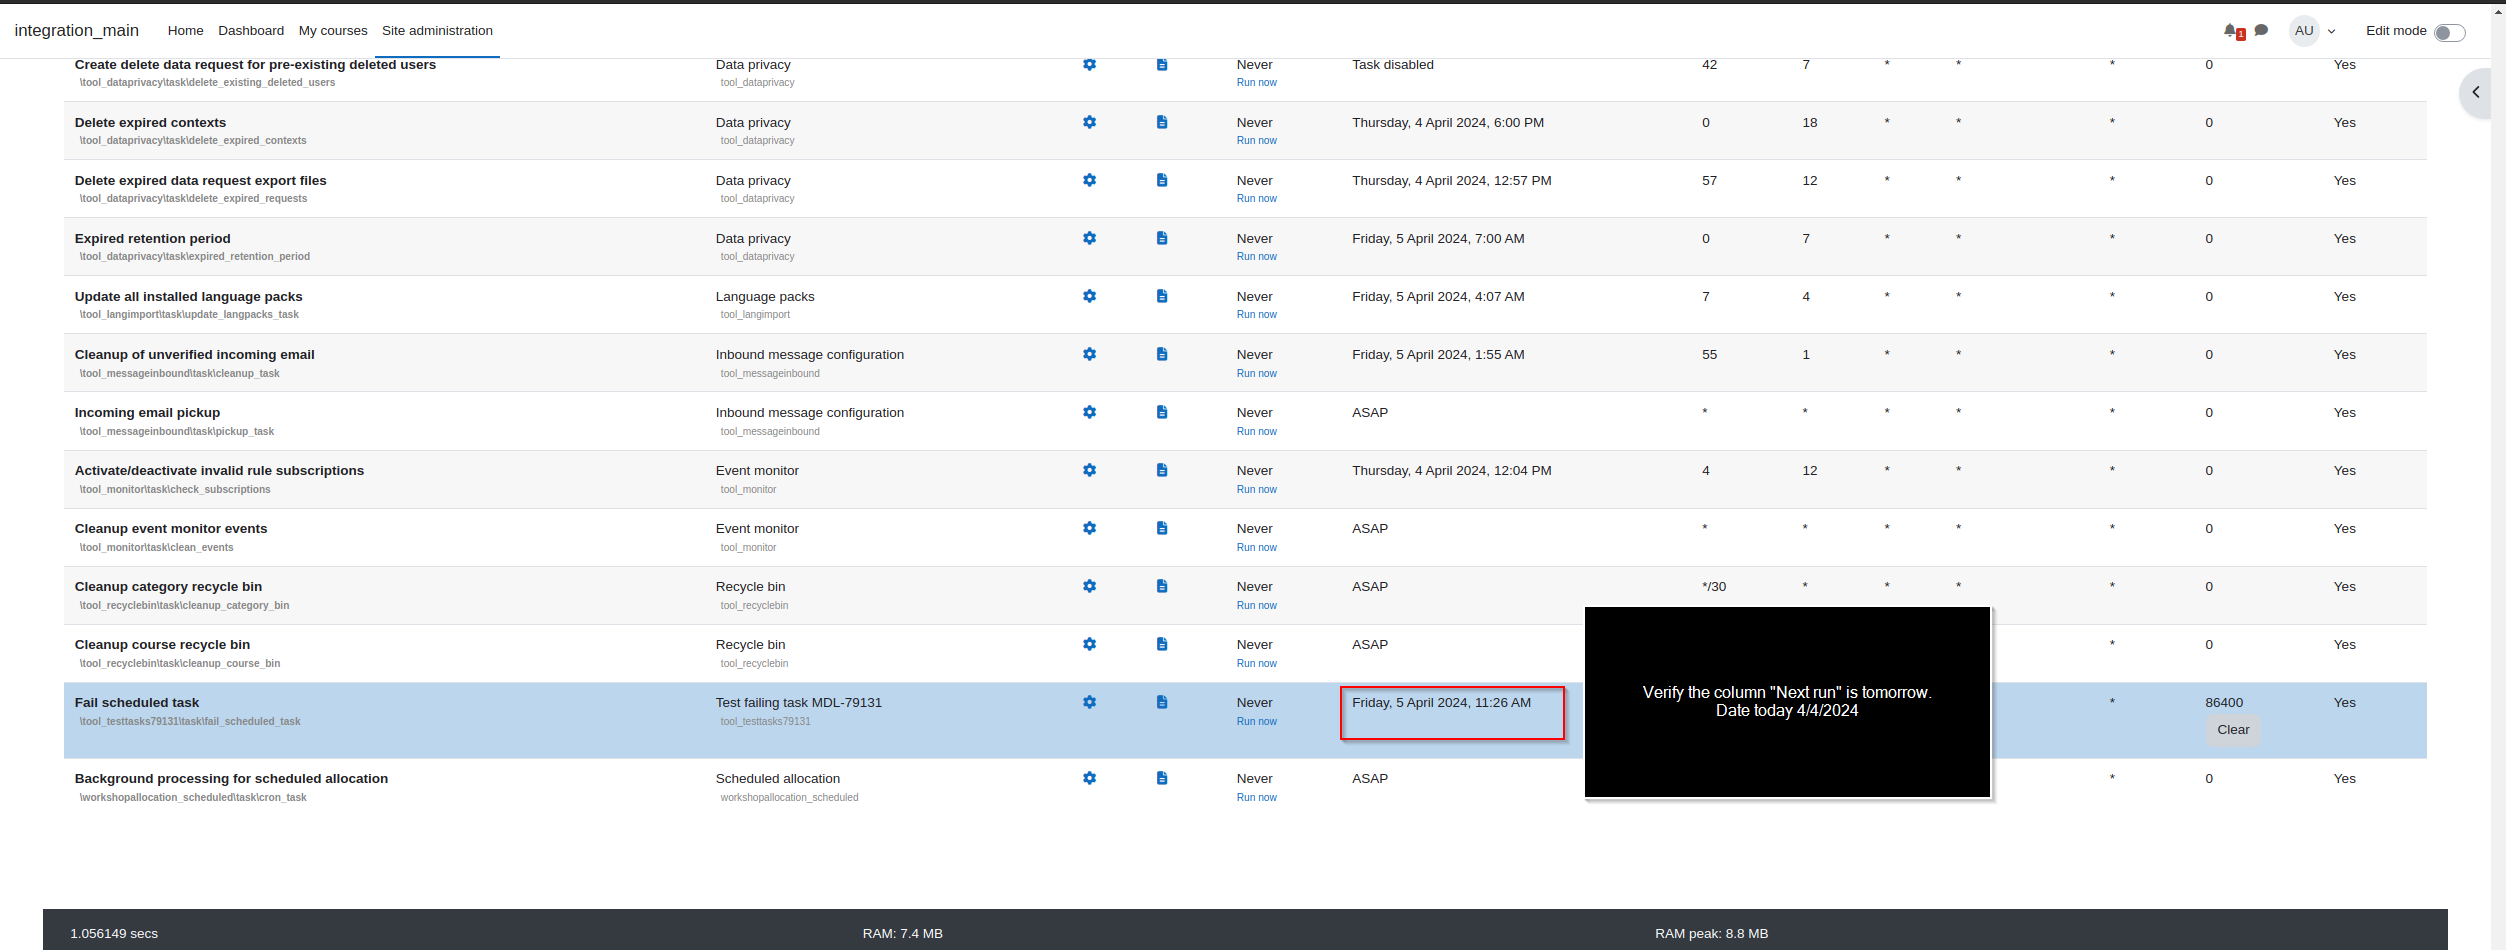
Task: Open gear for Cleanup event monitor events
Action: (1089, 528)
